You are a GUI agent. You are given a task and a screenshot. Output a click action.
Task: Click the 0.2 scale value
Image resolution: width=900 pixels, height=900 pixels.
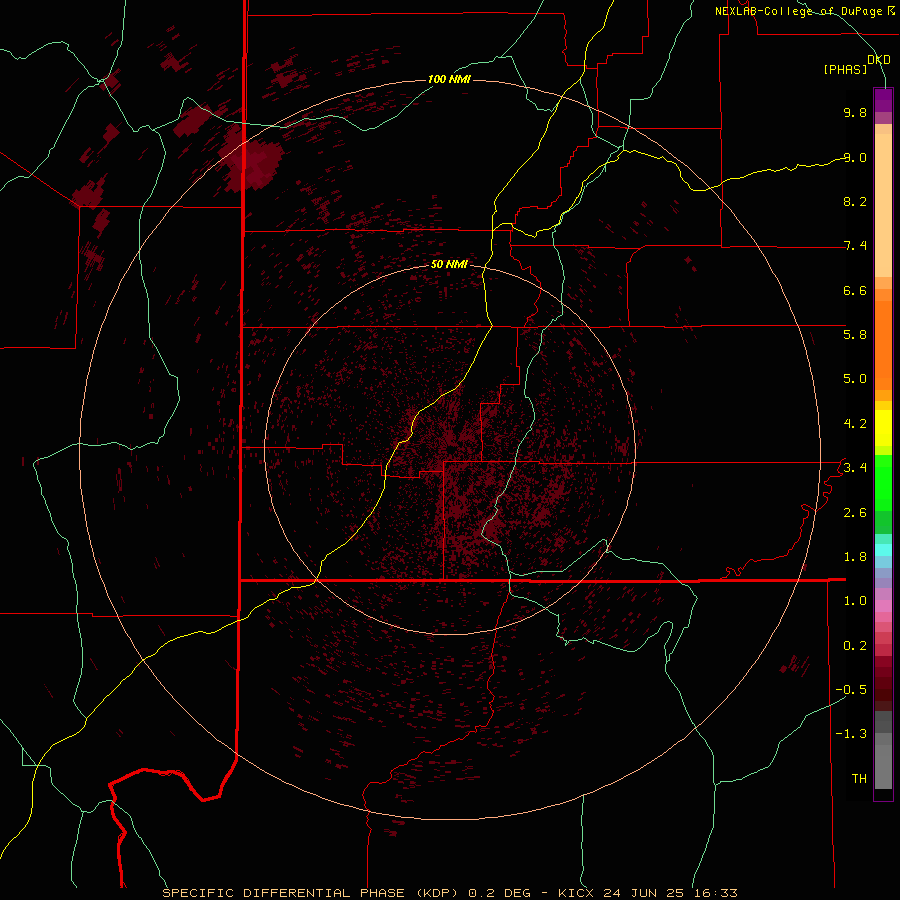855,646
